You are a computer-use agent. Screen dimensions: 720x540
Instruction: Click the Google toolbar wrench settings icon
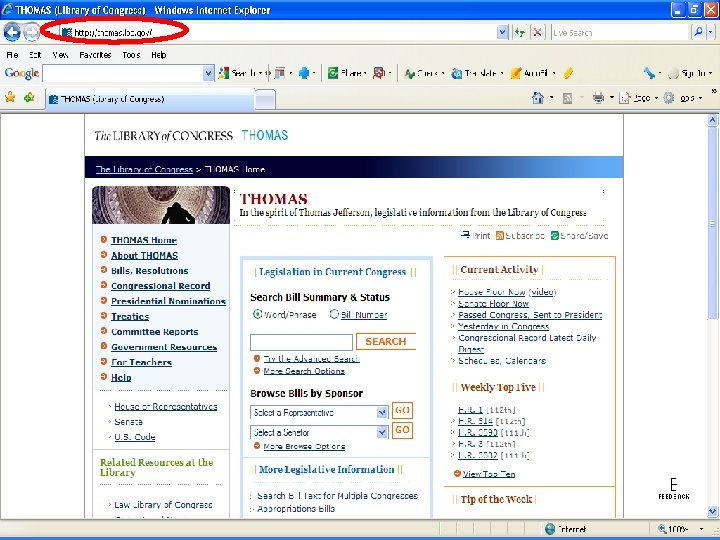(x=649, y=73)
